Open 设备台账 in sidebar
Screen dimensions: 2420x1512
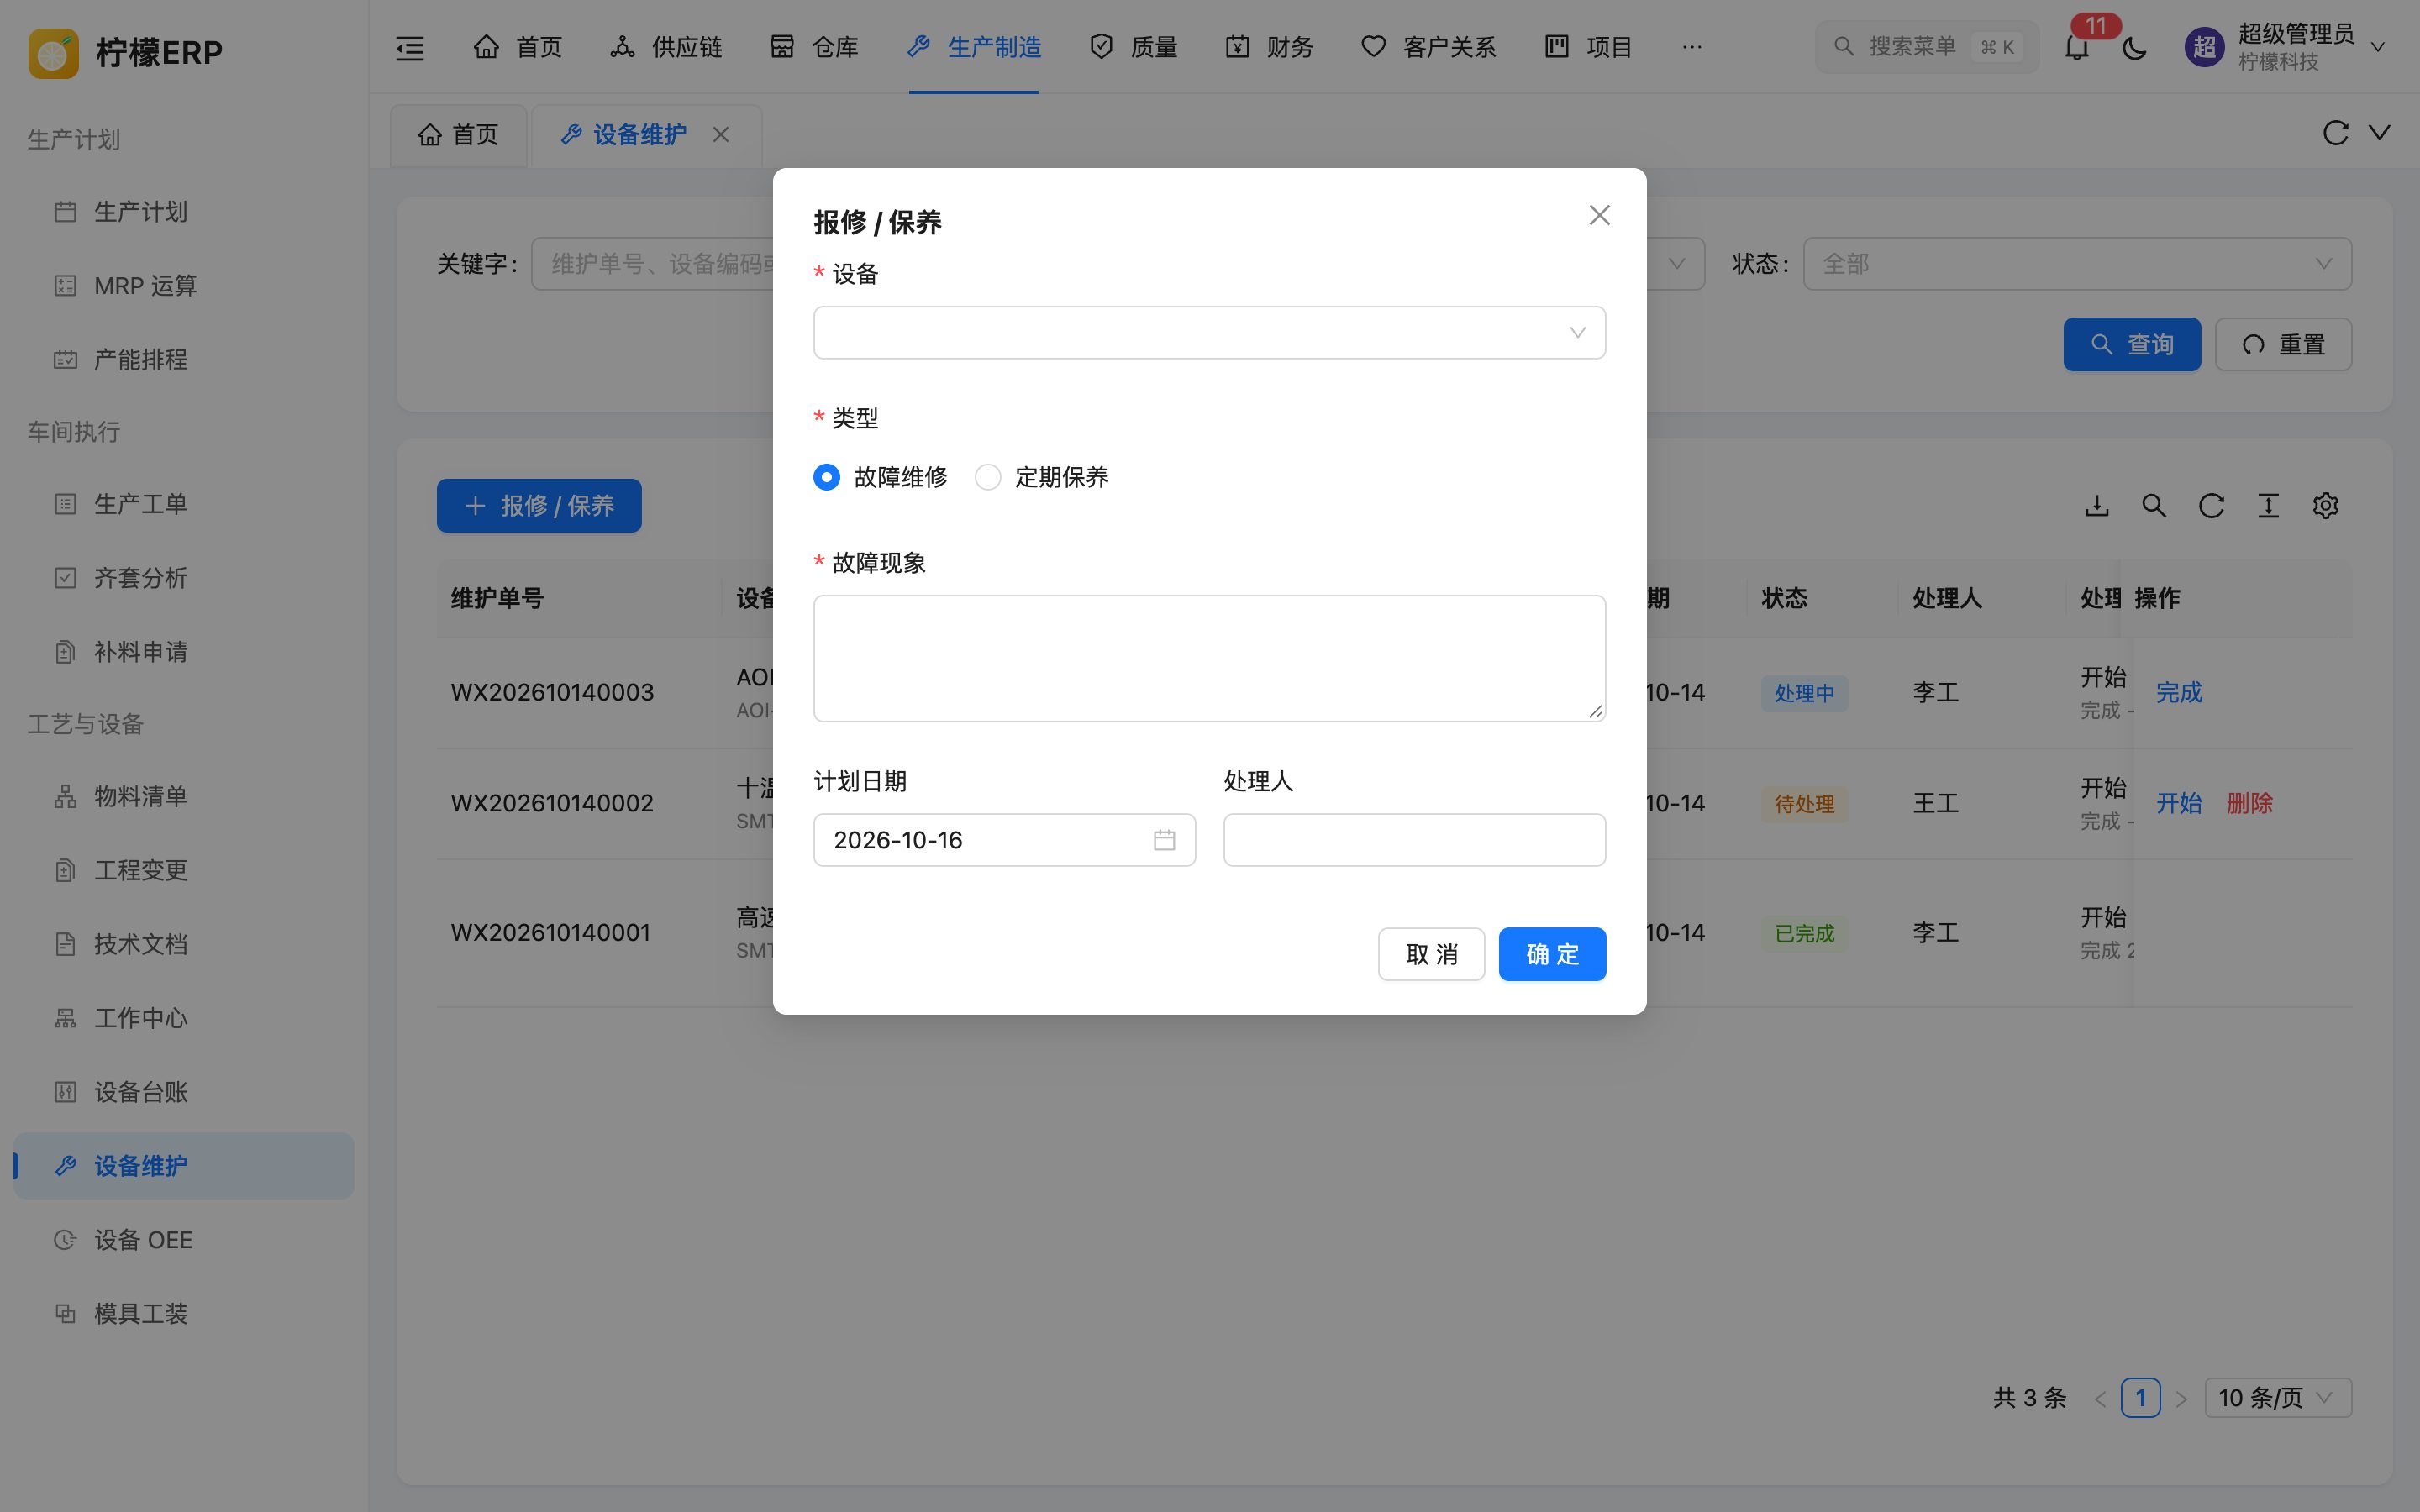tap(183, 1092)
